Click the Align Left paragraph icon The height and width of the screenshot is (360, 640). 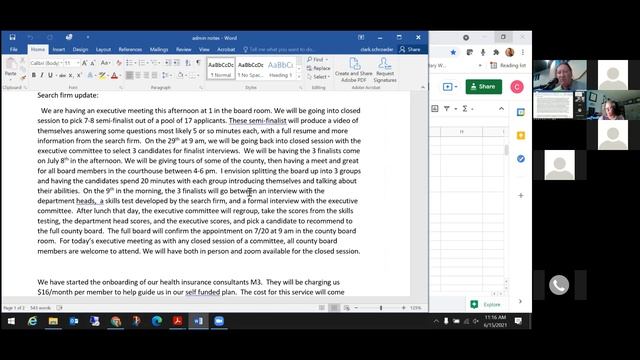pos(129,75)
